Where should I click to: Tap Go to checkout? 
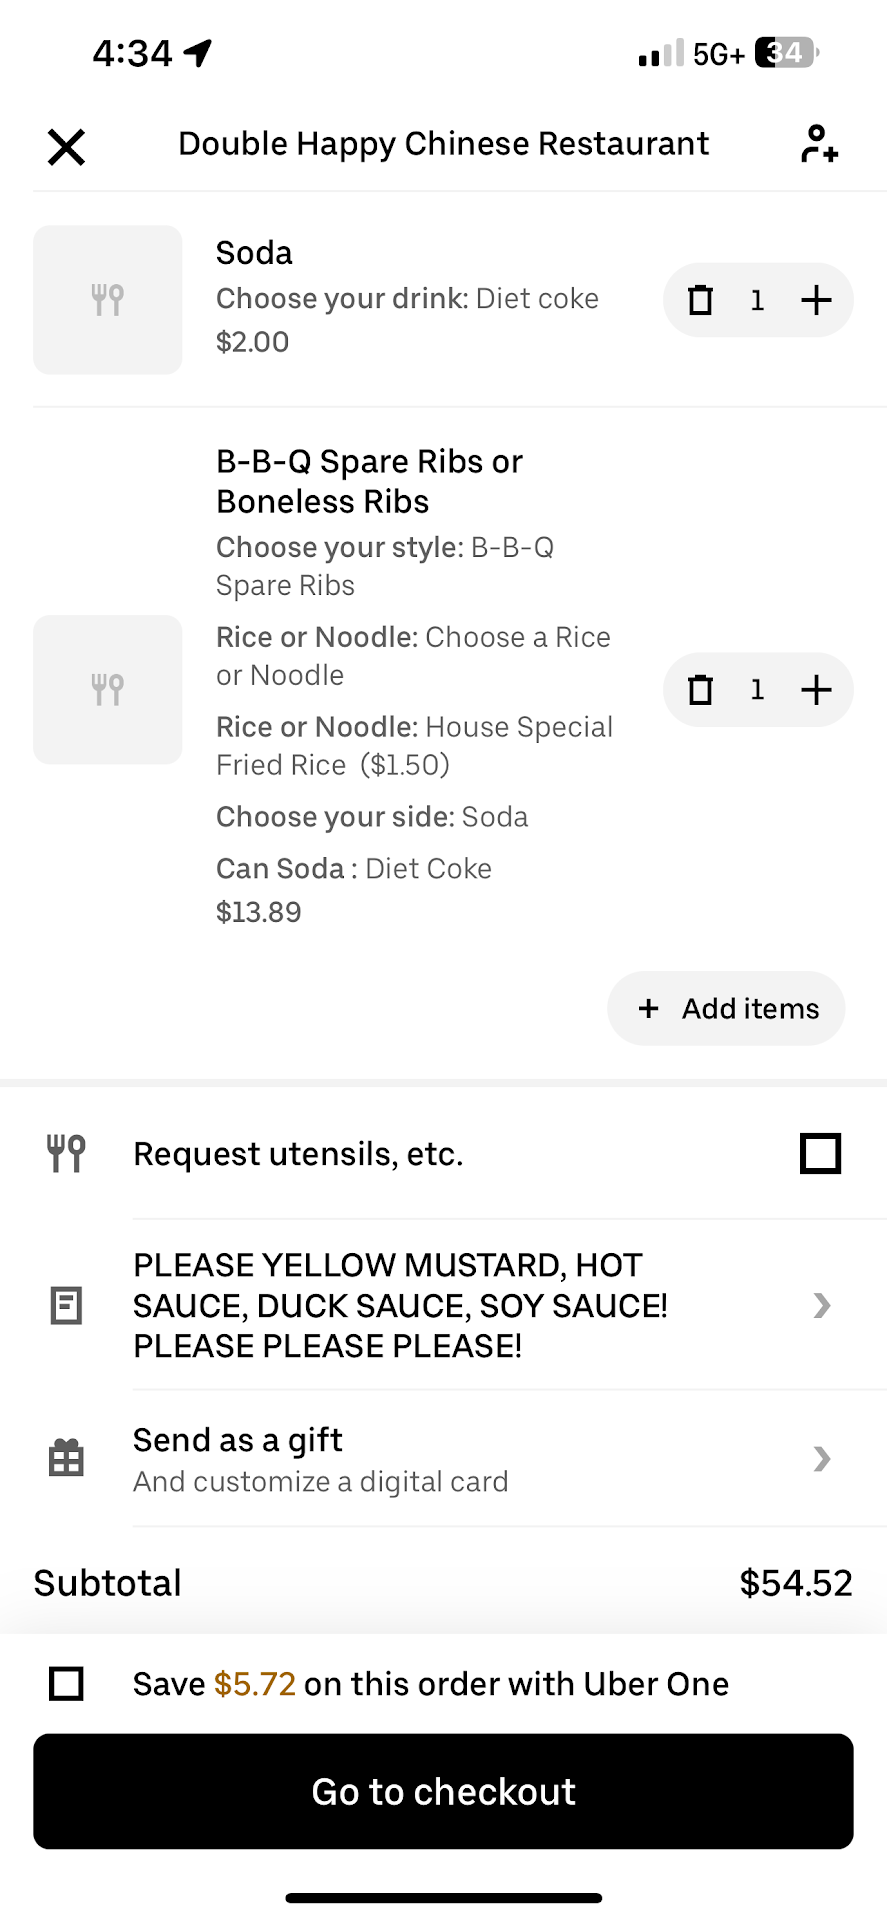[x=443, y=1791]
